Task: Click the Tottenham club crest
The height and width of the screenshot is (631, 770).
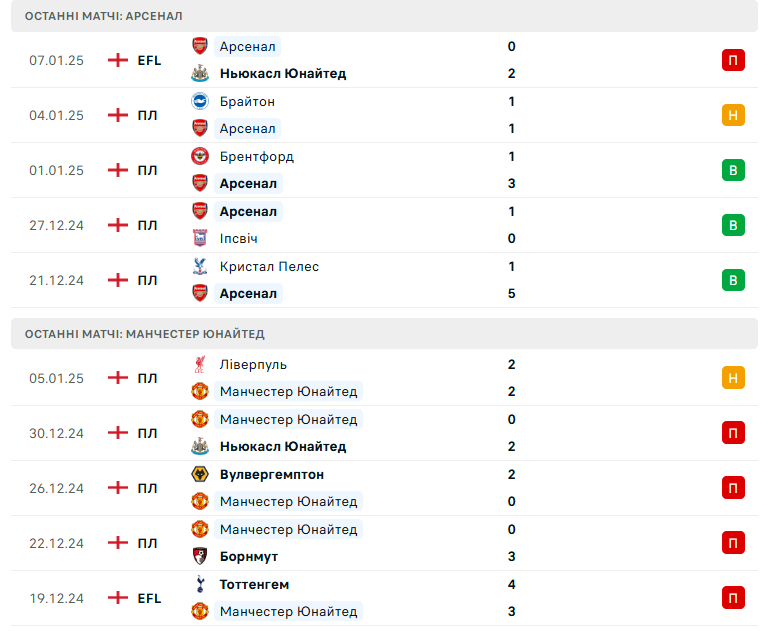Action: pos(199,584)
